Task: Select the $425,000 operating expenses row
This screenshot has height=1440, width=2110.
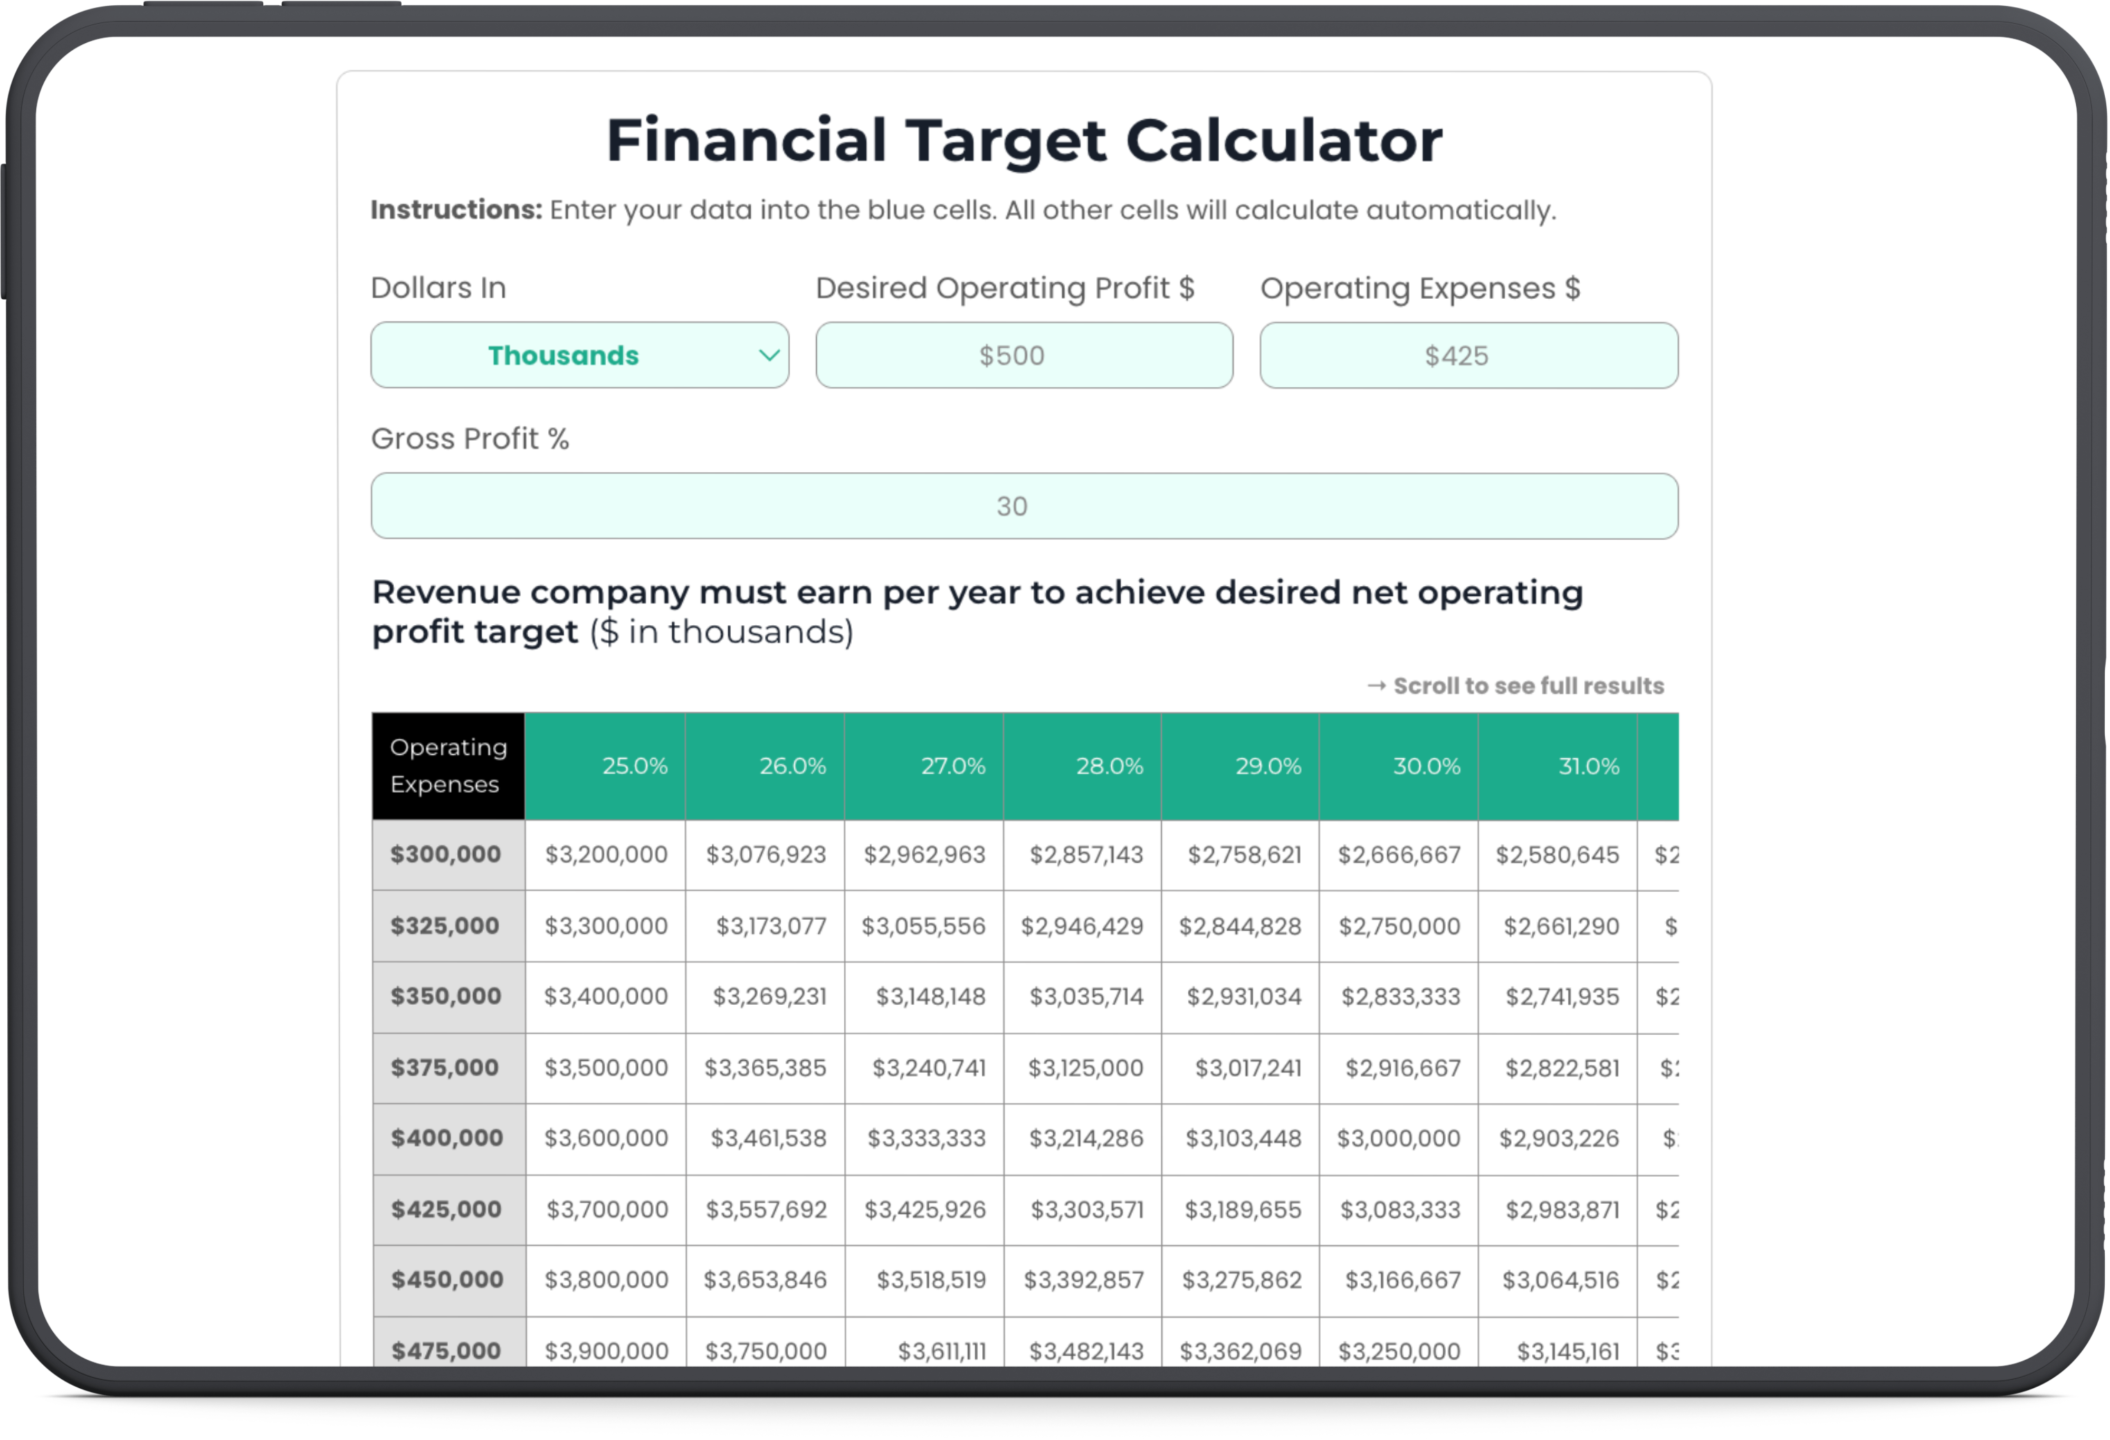Action: pos(447,1209)
